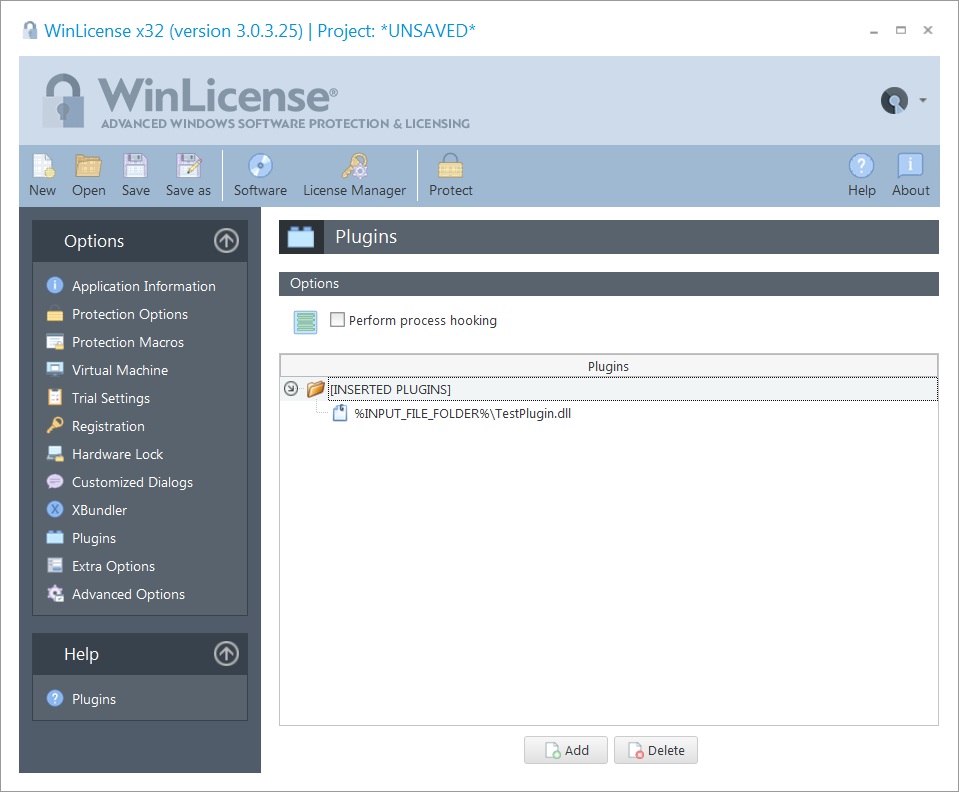This screenshot has width=959, height=792.
Task: Create a New project from toolbar
Action: tap(43, 175)
